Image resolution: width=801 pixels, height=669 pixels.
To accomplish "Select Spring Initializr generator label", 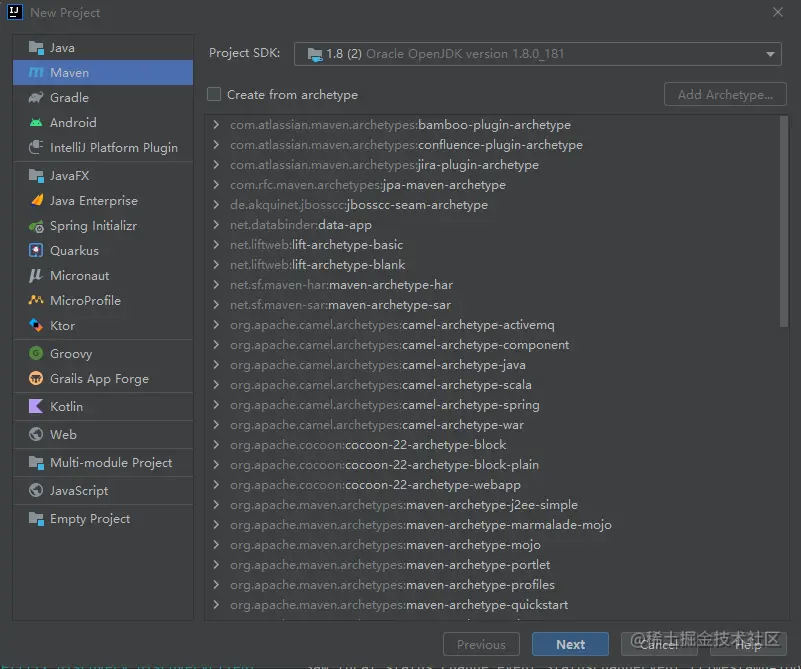I will coord(93,226).
